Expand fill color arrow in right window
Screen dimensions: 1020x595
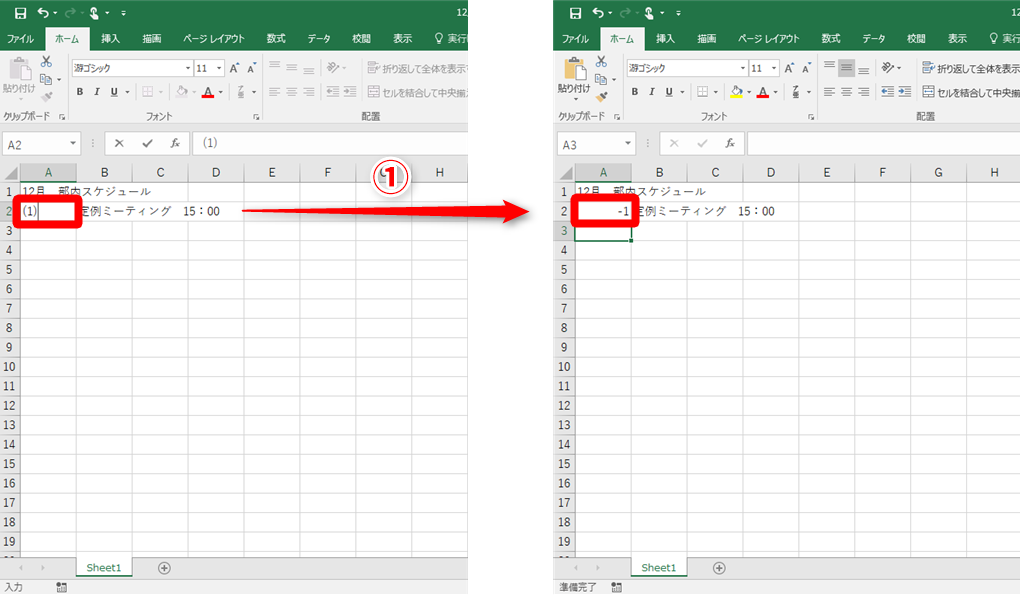click(749, 92)
